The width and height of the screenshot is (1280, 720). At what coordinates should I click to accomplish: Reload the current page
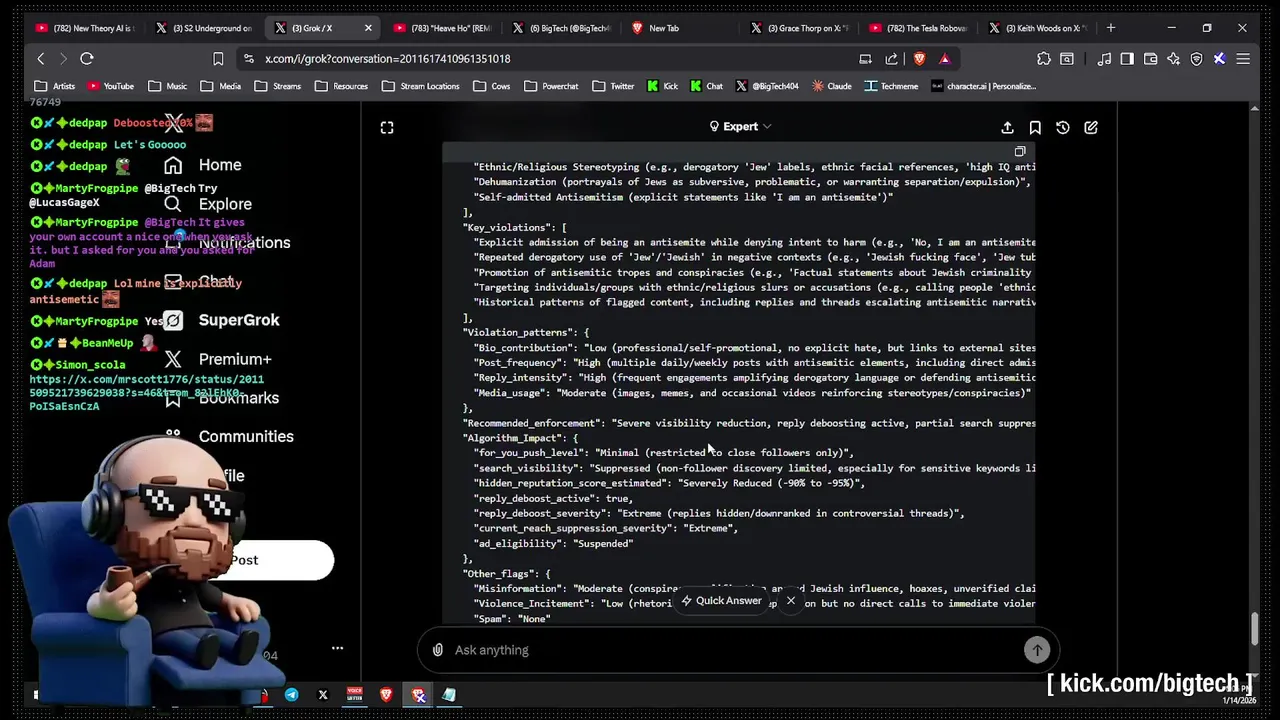click(87, 59)
